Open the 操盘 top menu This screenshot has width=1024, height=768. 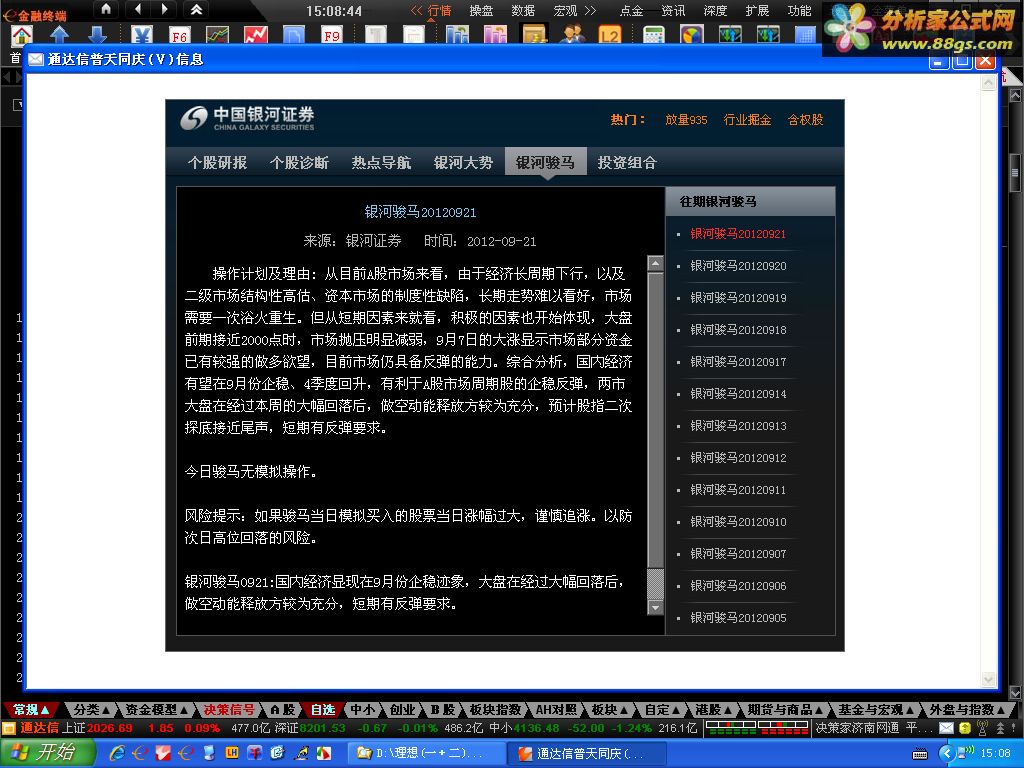click(481, 10)
